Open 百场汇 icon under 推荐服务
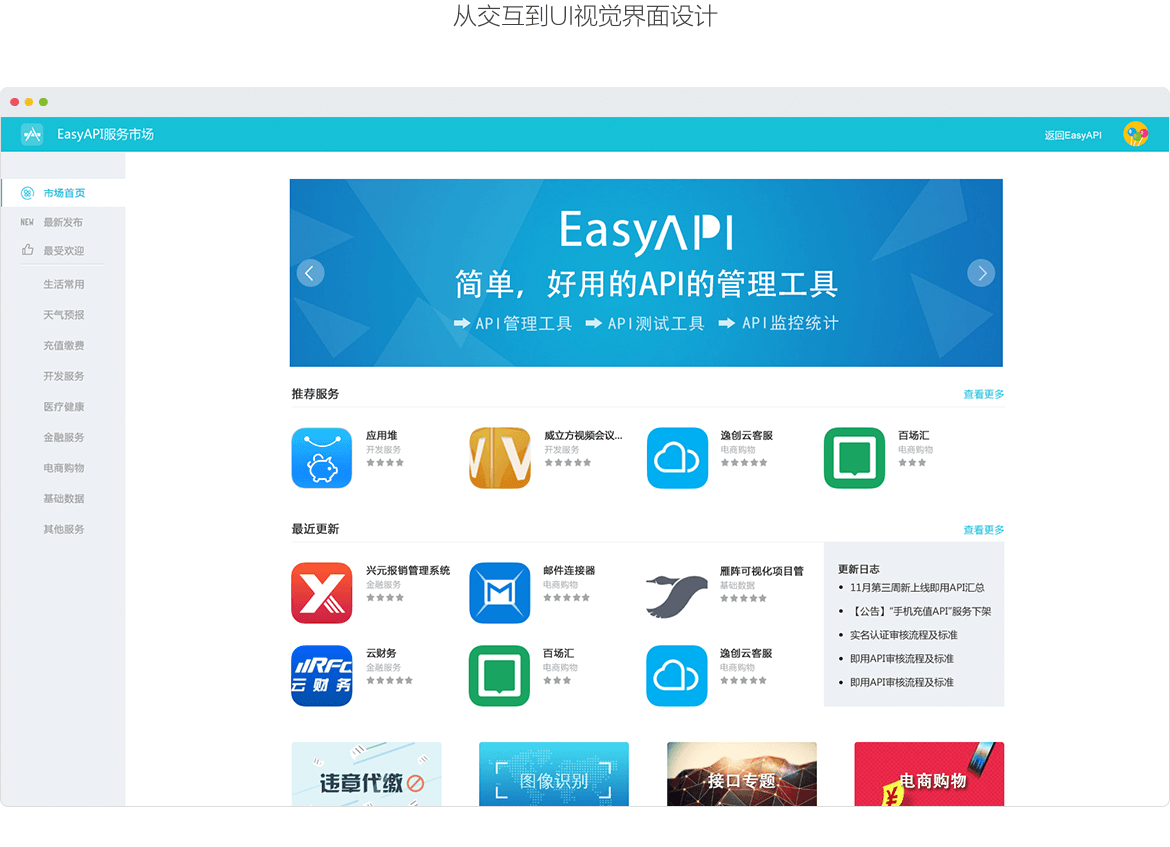This screenshot has height=847, width=1170. click(854, 457)
